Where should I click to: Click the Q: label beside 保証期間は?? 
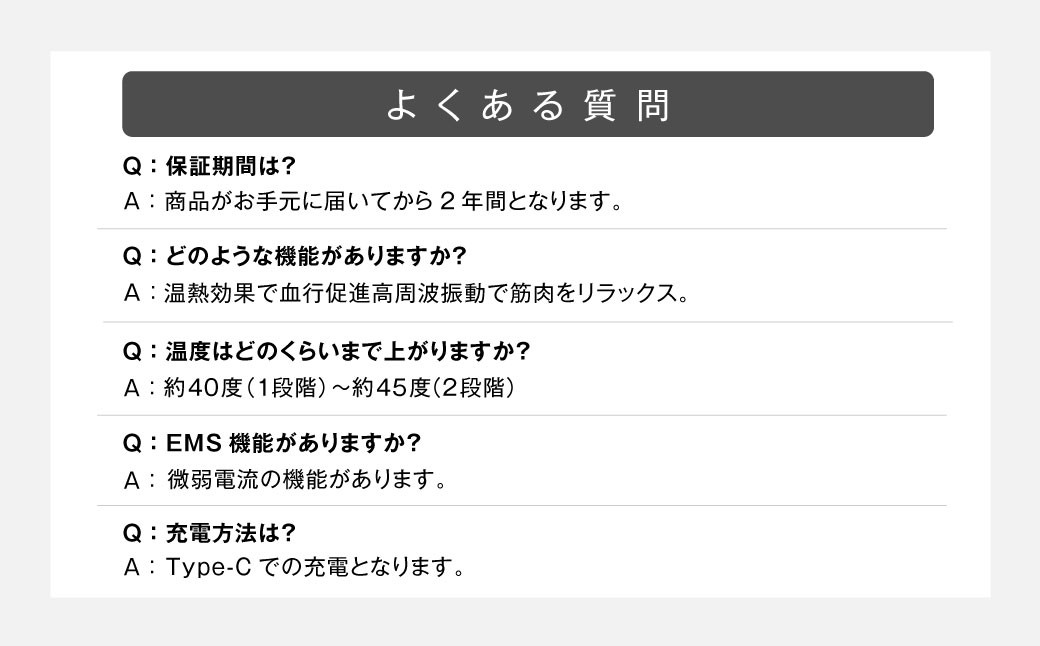click(138, 165)
